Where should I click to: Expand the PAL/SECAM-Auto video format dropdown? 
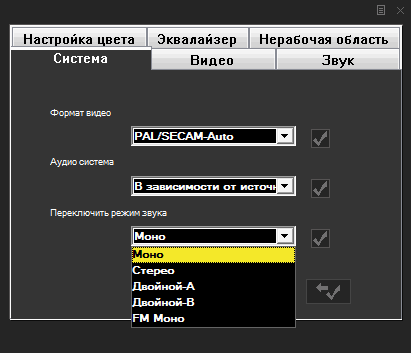click(285, 136)
